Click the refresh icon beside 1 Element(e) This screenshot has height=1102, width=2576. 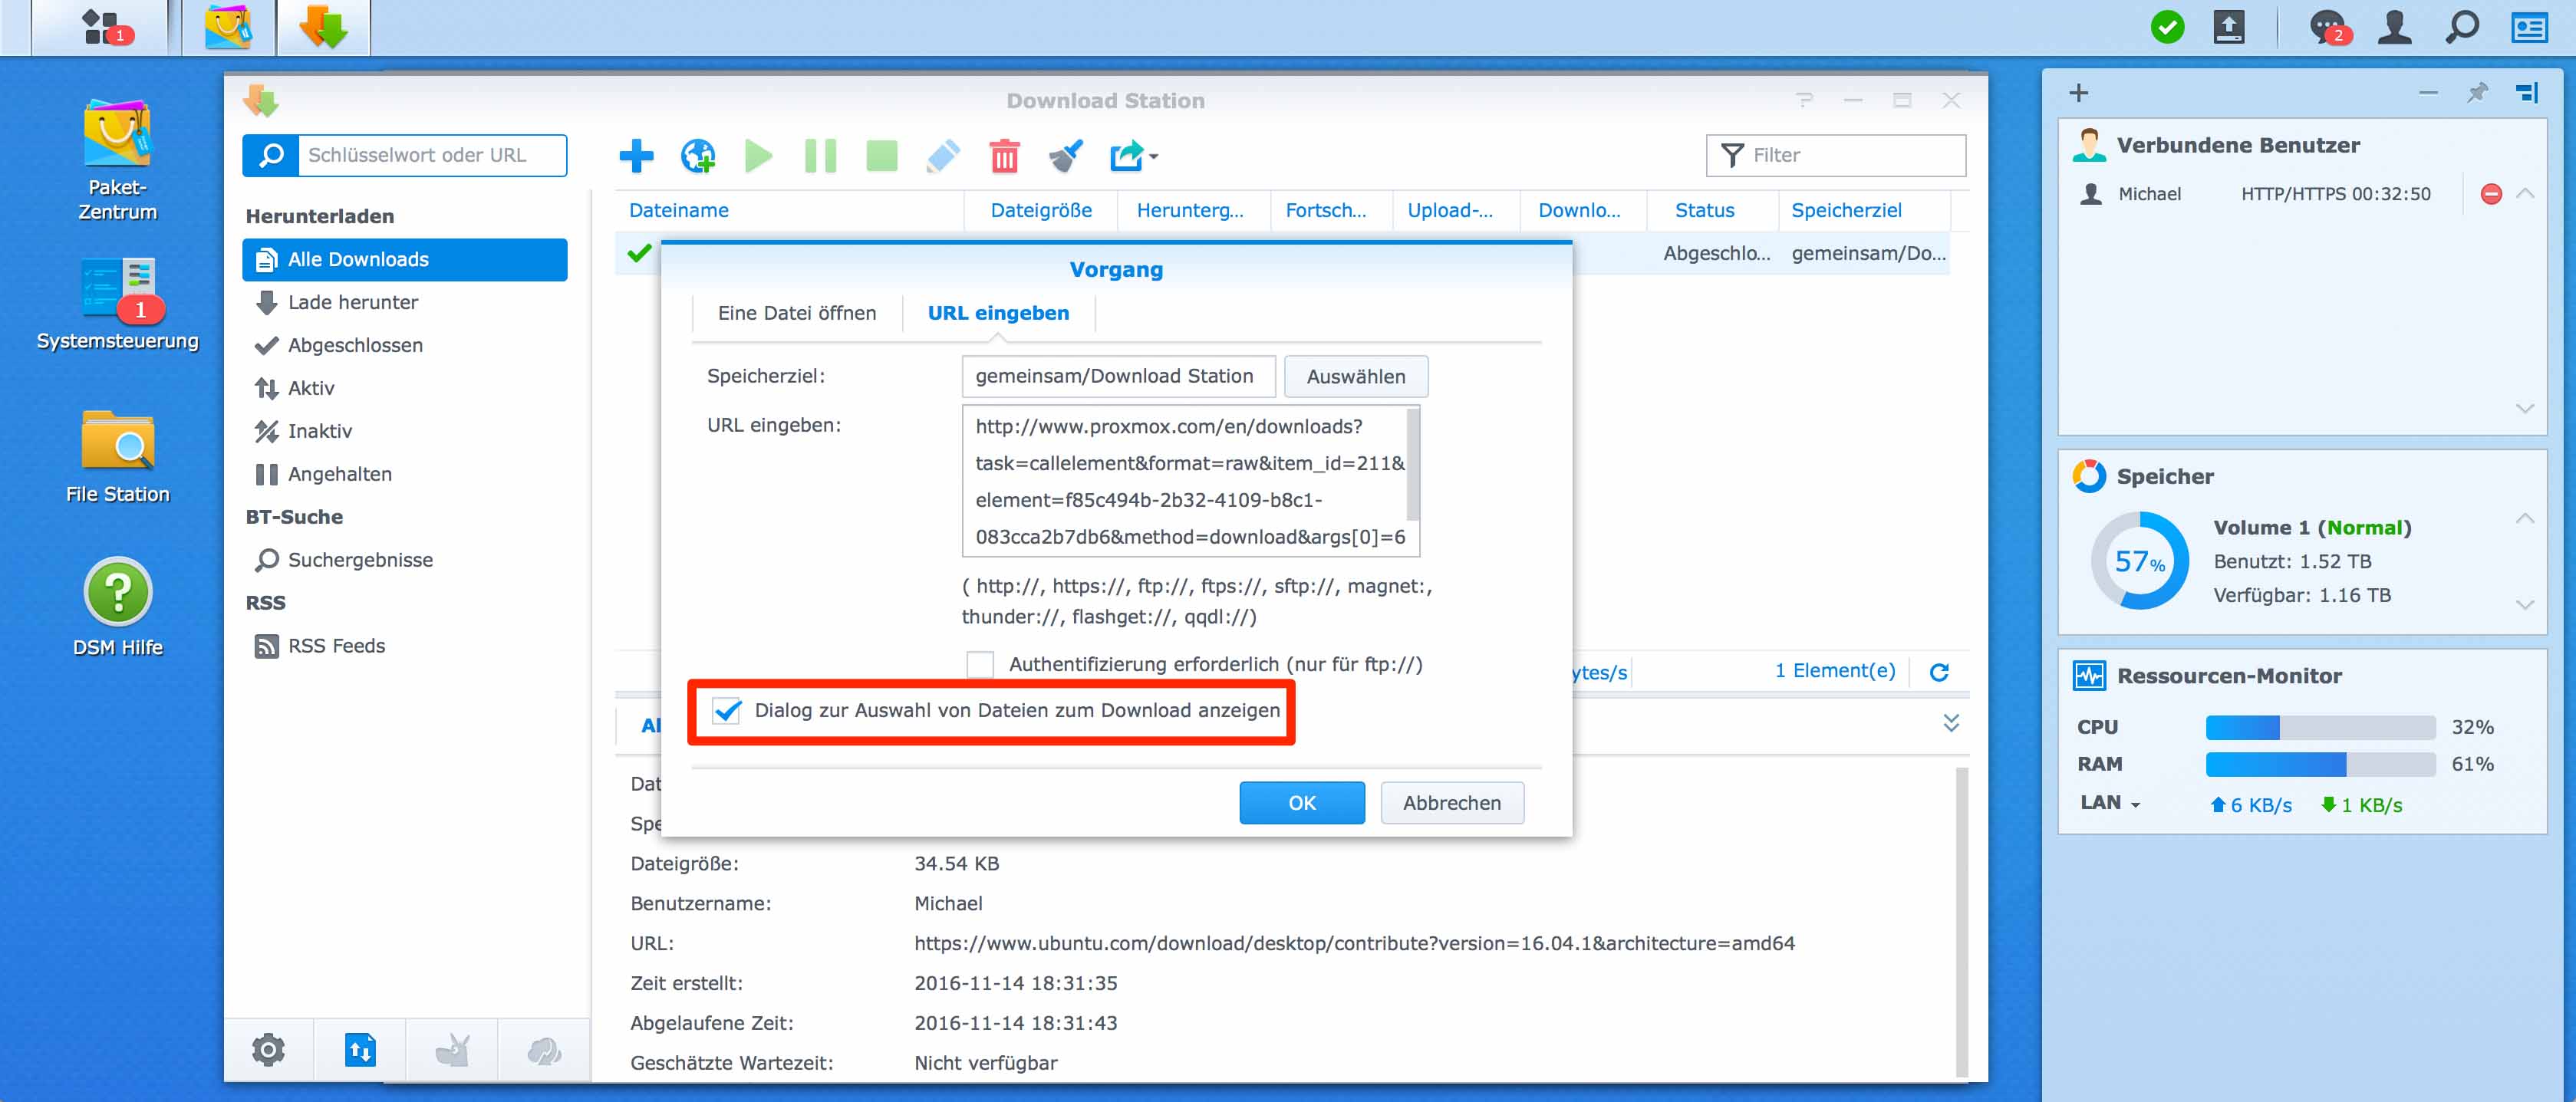tap(1939, 672)
